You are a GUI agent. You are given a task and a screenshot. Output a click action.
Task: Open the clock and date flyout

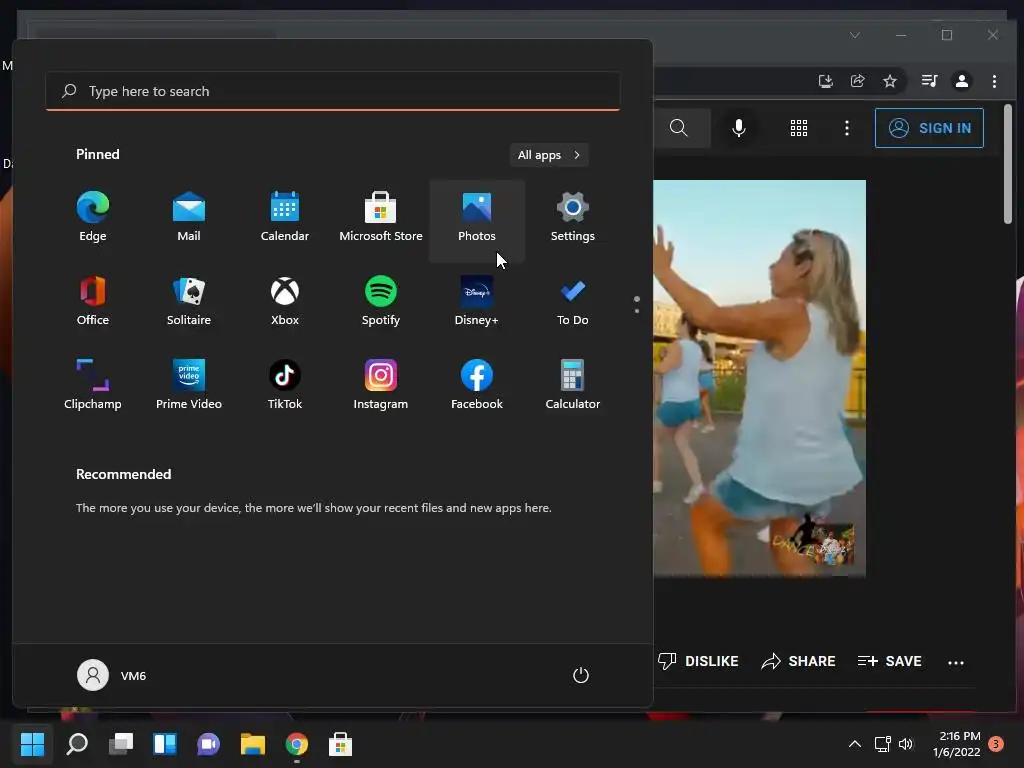(957, 744)
